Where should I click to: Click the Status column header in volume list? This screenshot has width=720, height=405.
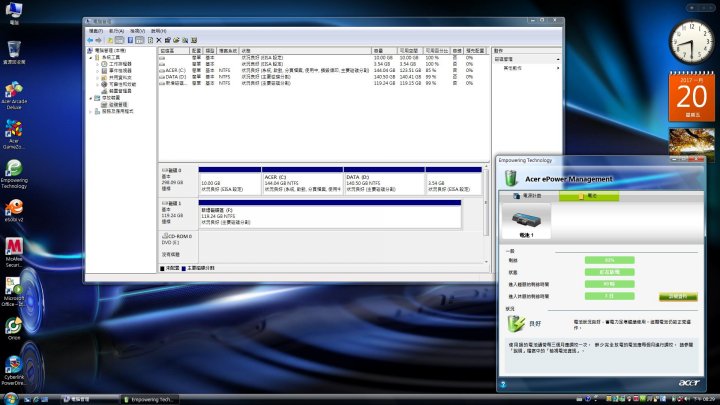pyautogui.click(x=305, y=51)
